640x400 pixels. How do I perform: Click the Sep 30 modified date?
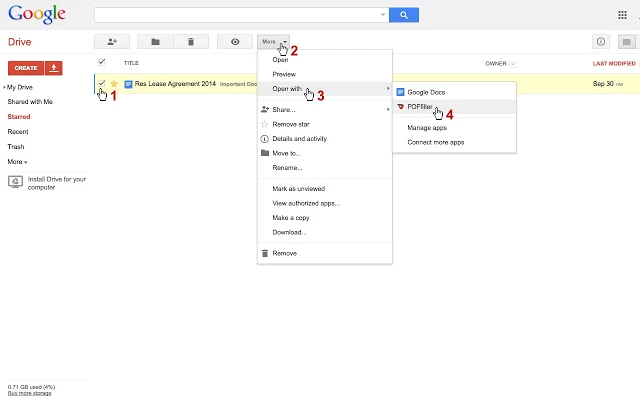click(x=603, y=84)
